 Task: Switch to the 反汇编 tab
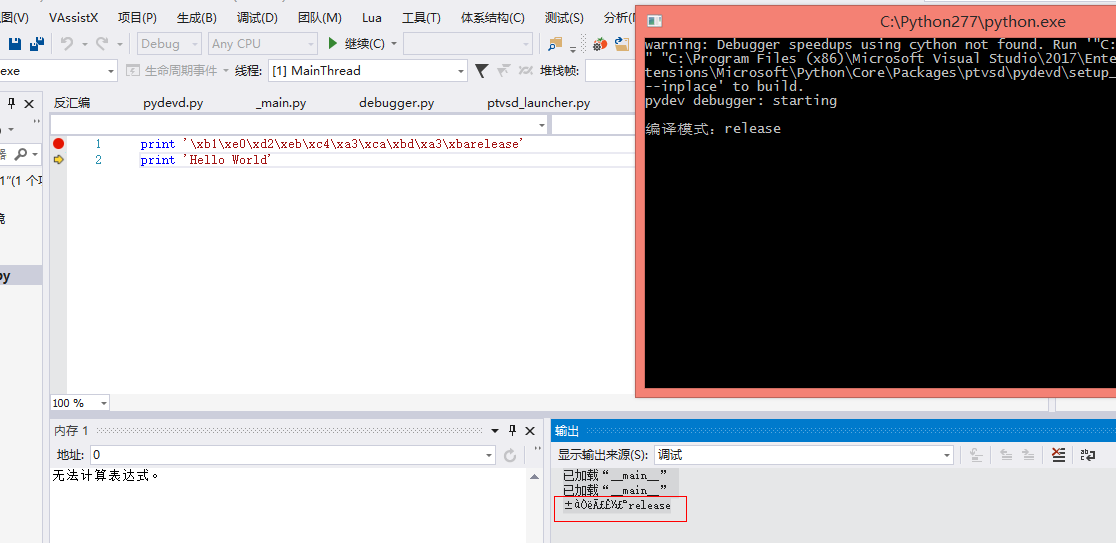tap(72, 103)
